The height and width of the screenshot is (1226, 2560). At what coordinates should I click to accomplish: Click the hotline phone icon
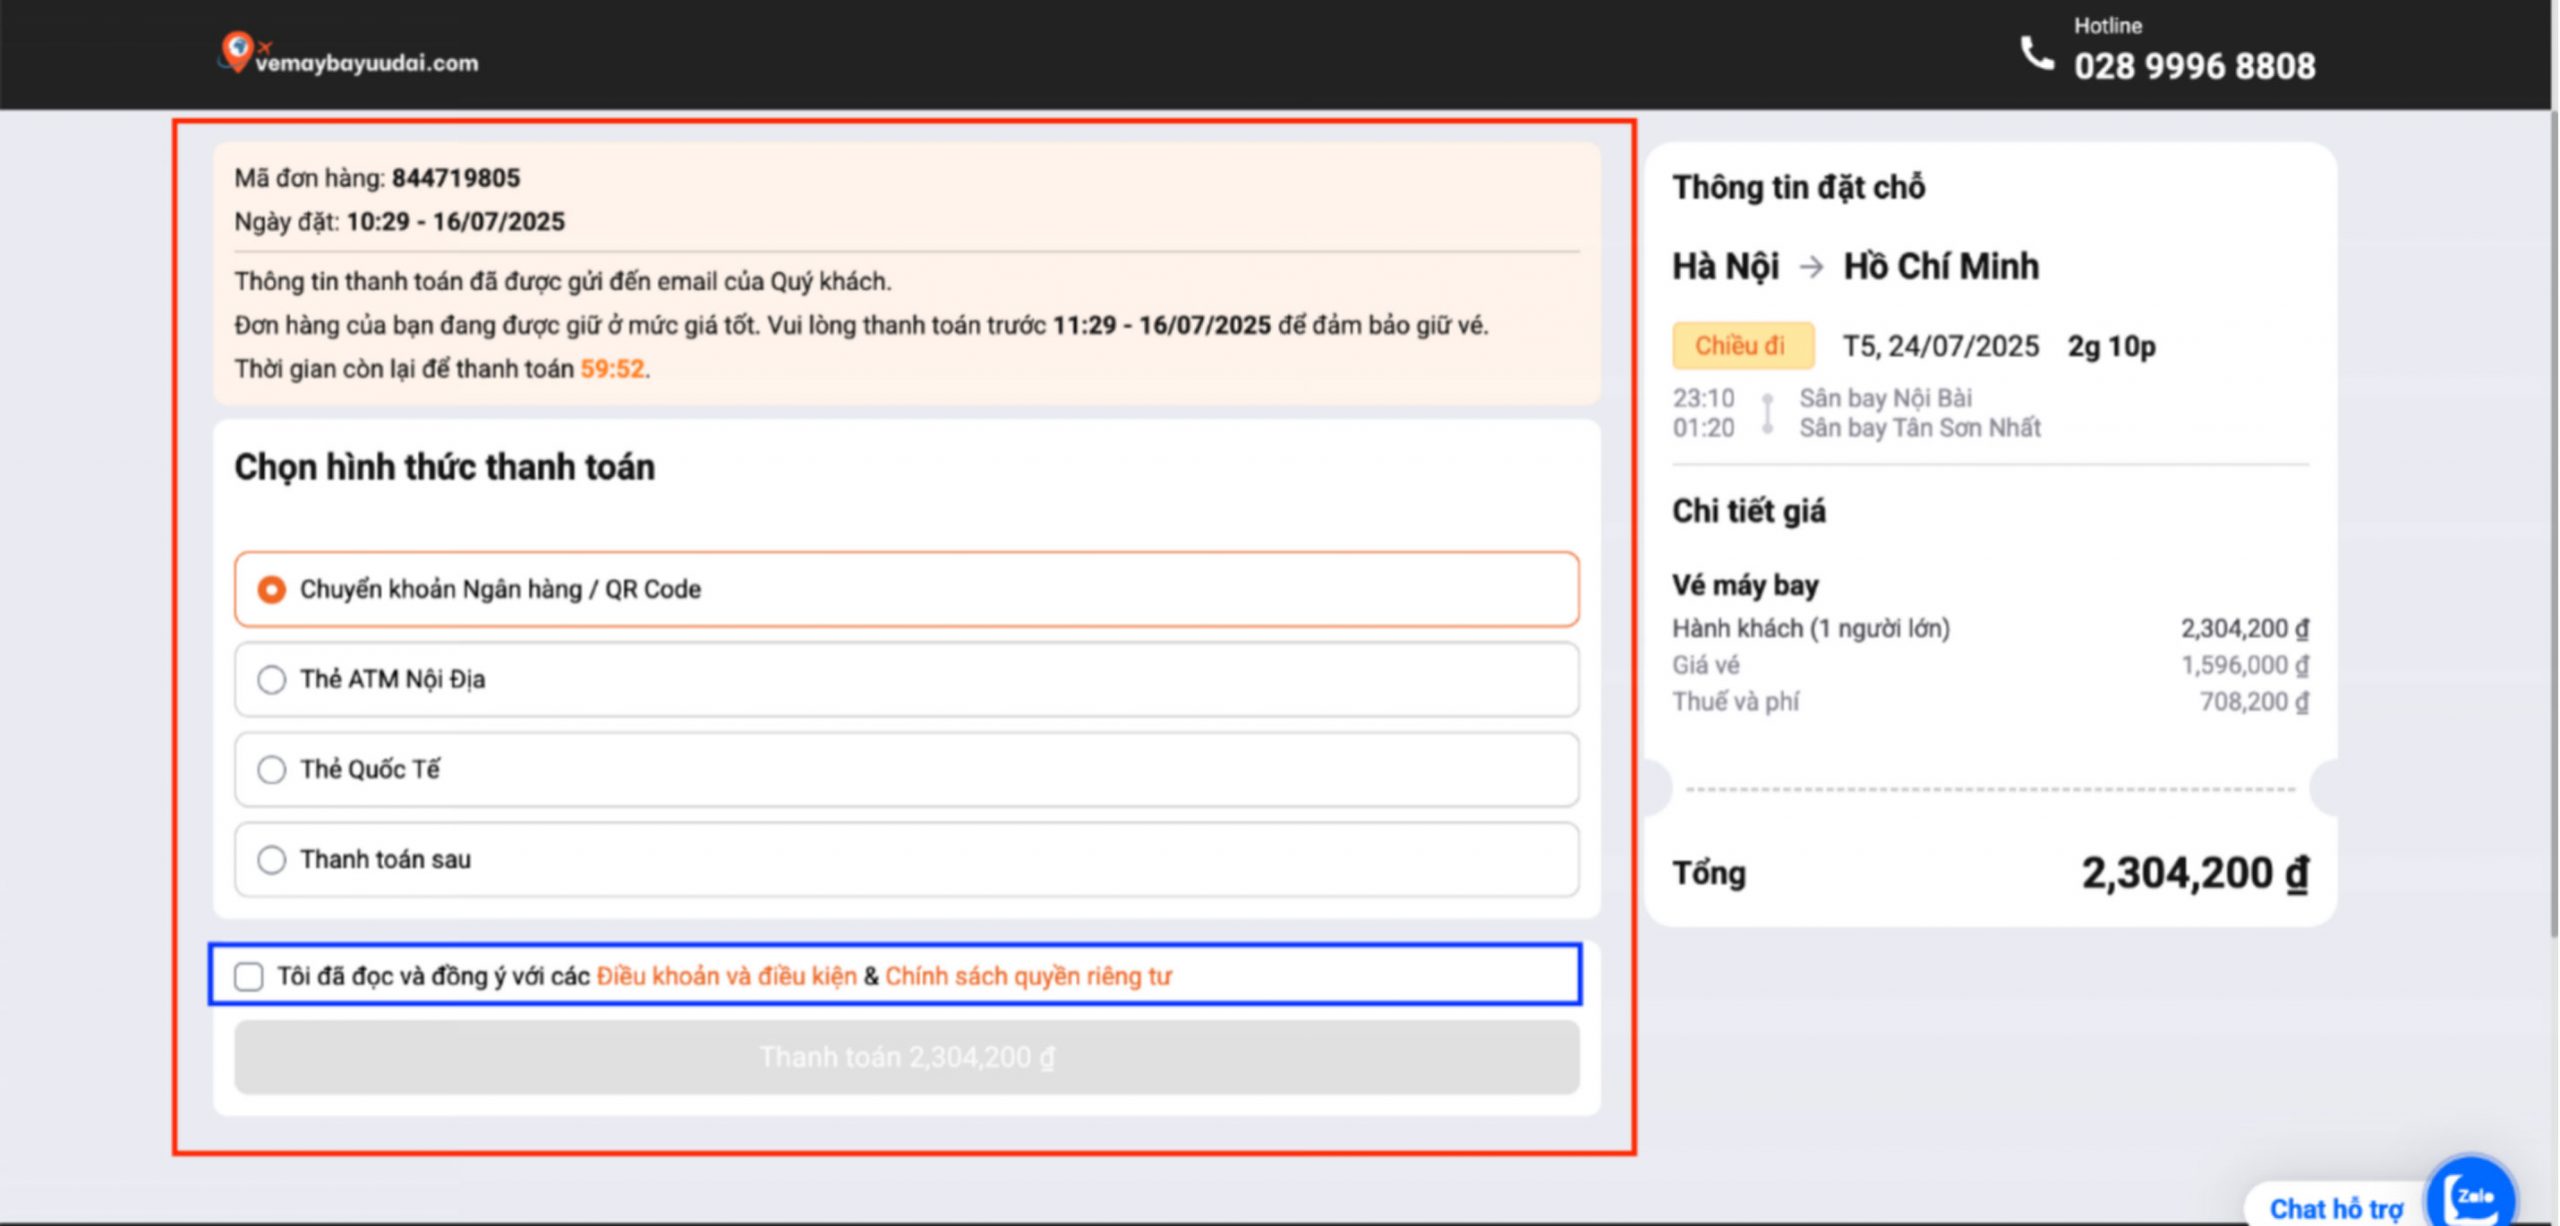(2037, 53)
